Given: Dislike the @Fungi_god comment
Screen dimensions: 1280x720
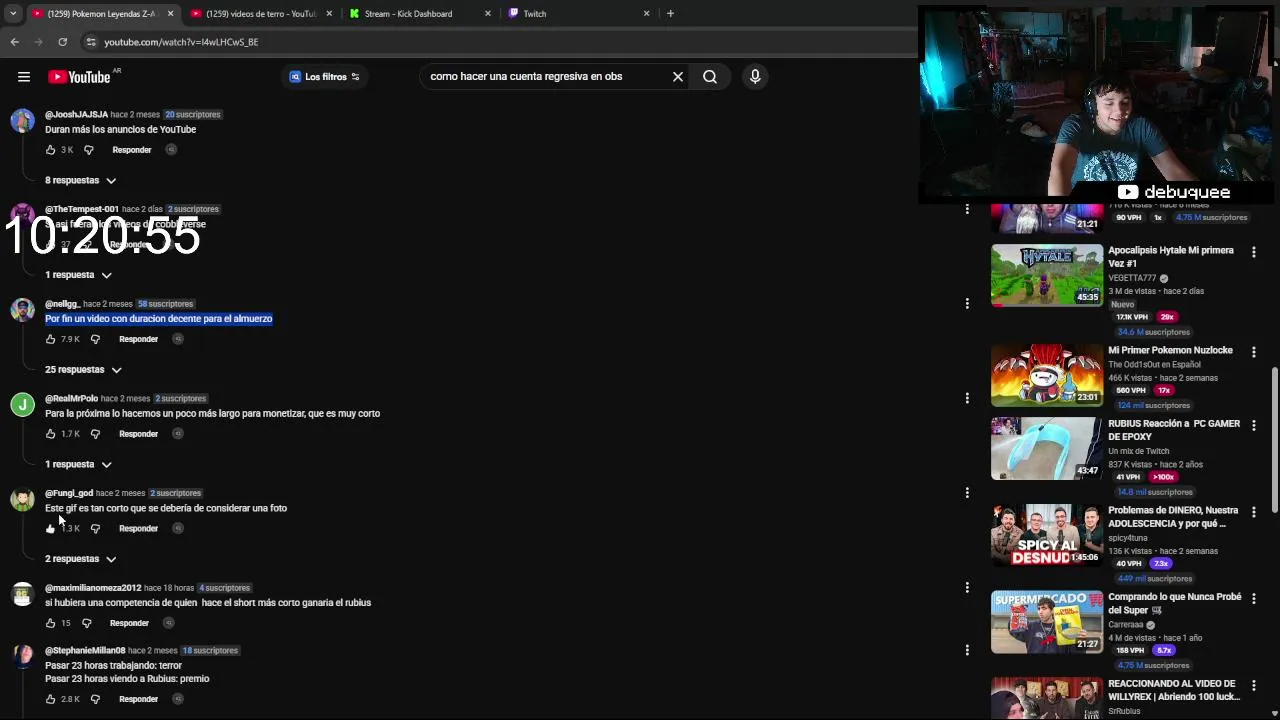Looking at the screenshot, I should pyautogui.click(x=95, y=529).
